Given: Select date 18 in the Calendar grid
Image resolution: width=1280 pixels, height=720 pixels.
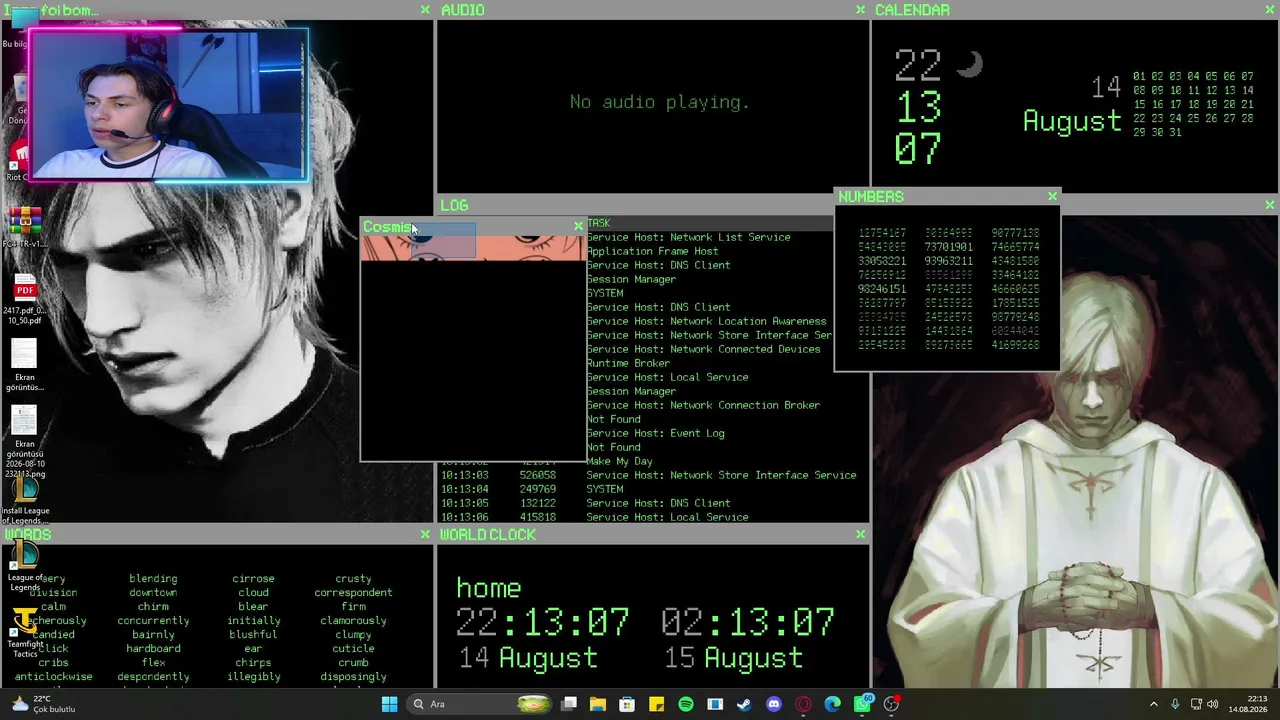Looking at the screenshot, I should pyautogui.click(x=1193, y=104).
